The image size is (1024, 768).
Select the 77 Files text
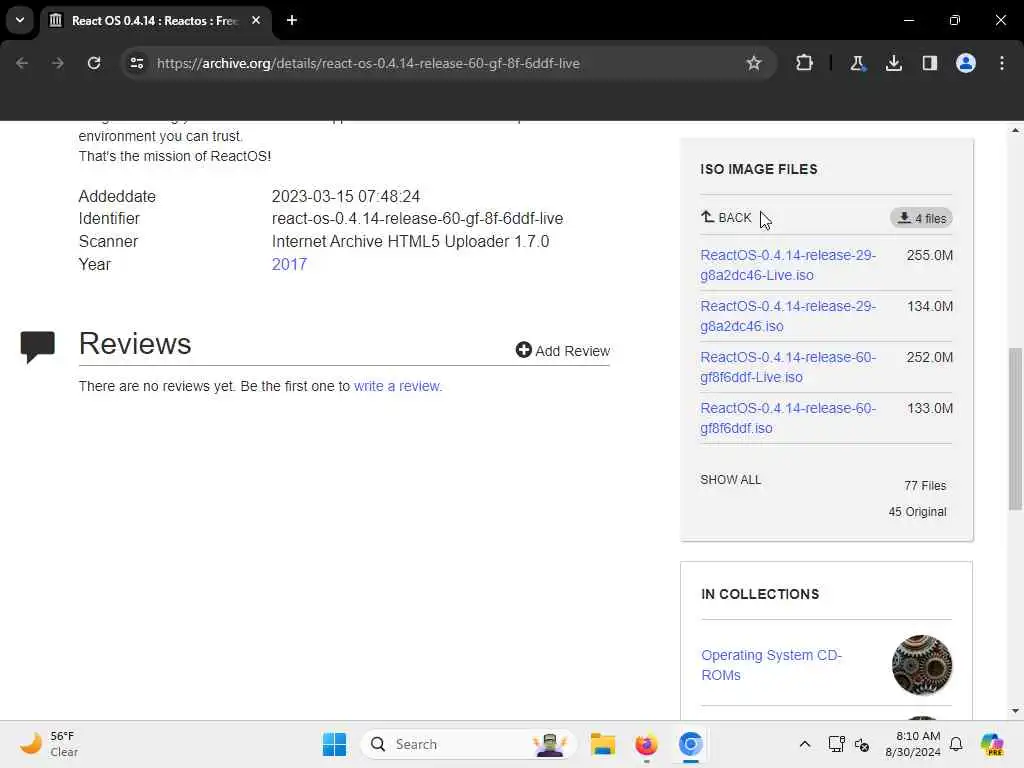[x=925, y=486]
